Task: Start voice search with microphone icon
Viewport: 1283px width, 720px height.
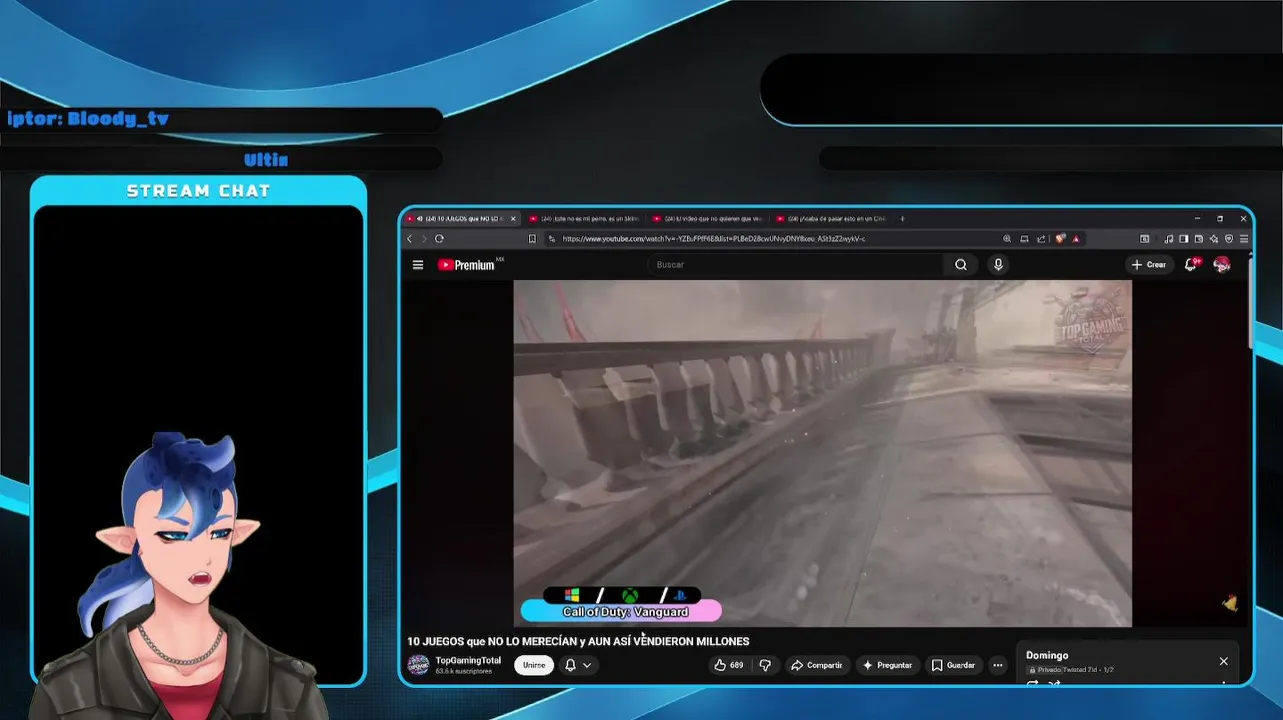Action: 998,265
